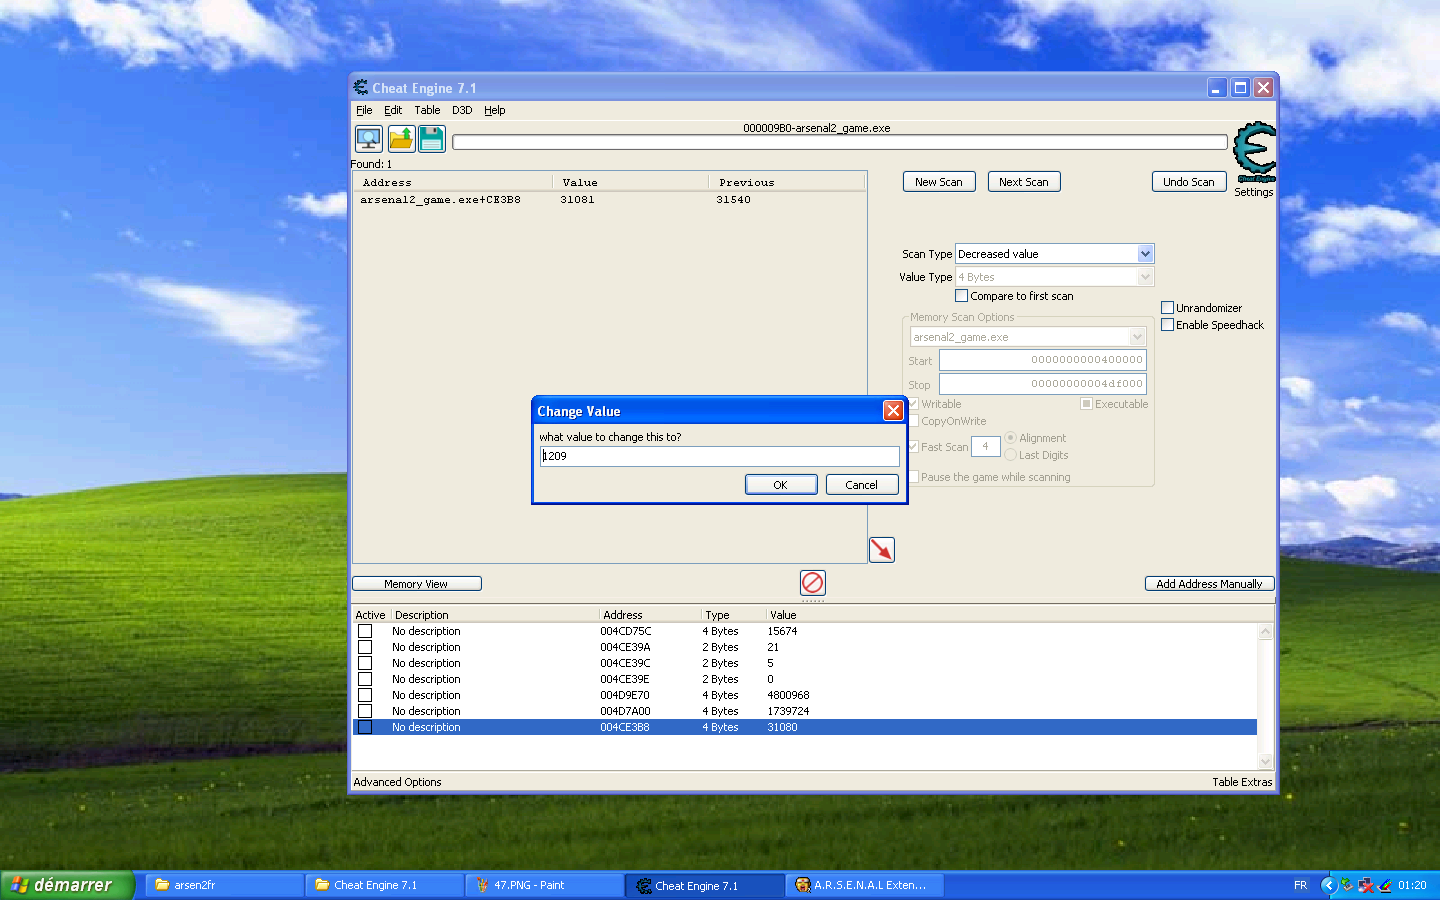
Task: Click Add Address Manually
Action: pos(1209,584)
